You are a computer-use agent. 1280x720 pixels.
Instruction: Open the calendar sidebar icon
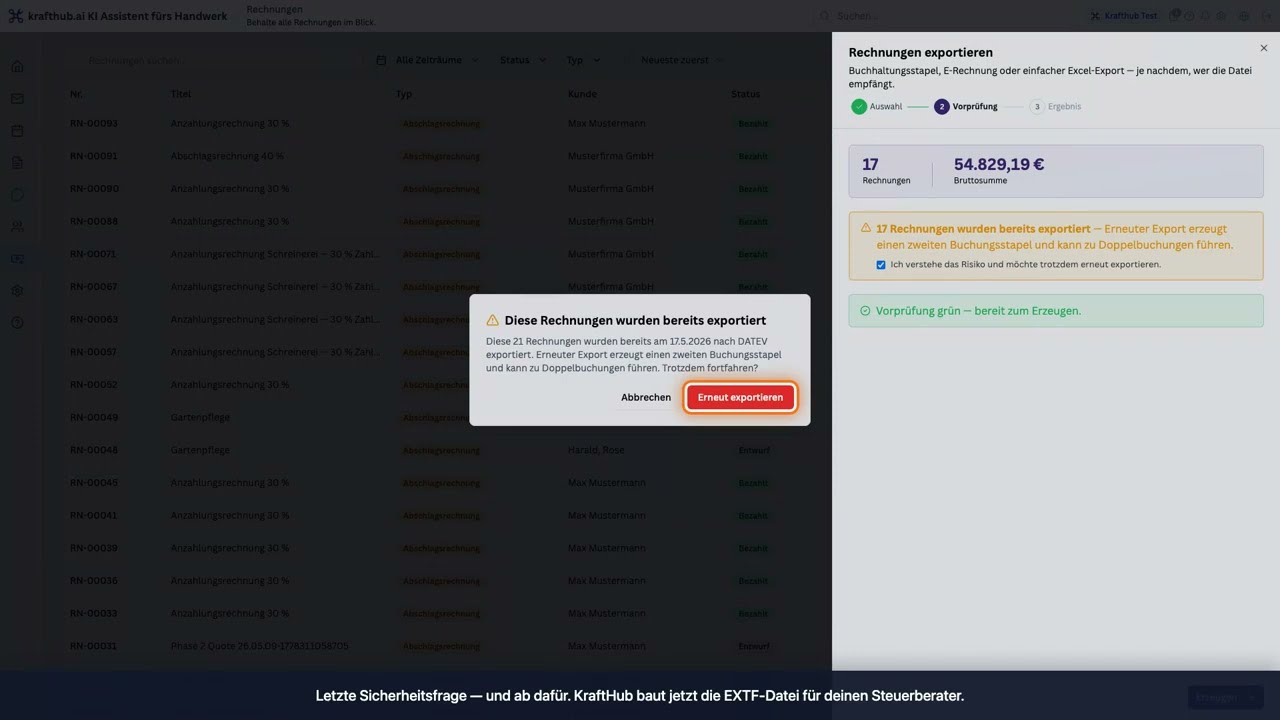click(17, 131)
